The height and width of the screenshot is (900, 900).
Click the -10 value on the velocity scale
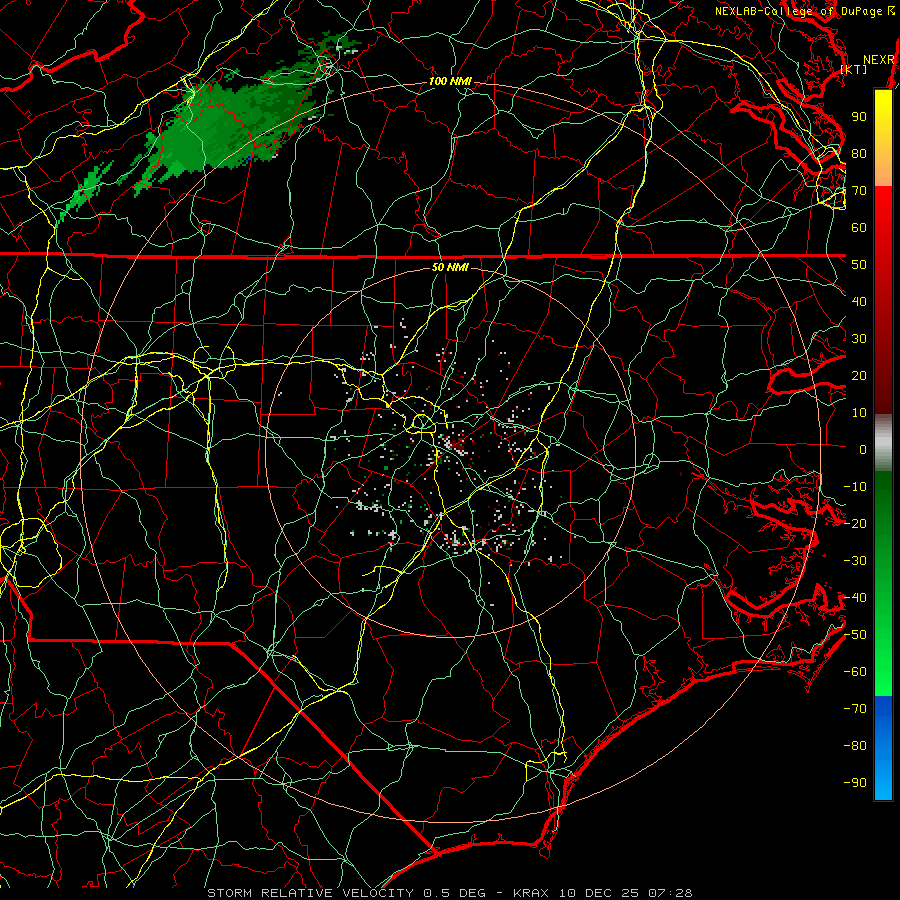pos(855,487)
